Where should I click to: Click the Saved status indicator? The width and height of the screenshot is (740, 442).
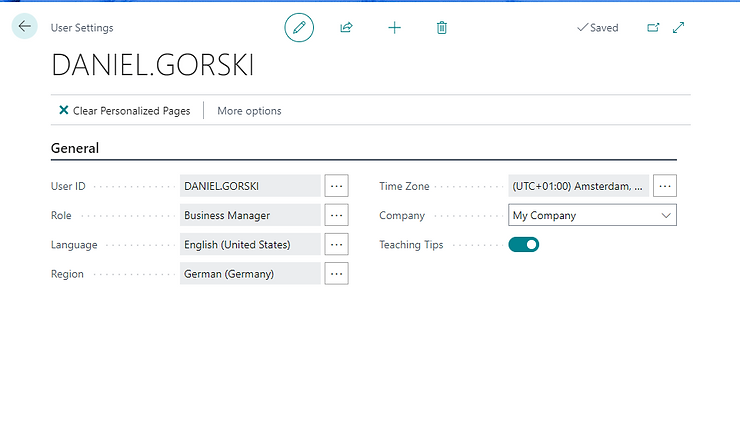coord(598,28)
